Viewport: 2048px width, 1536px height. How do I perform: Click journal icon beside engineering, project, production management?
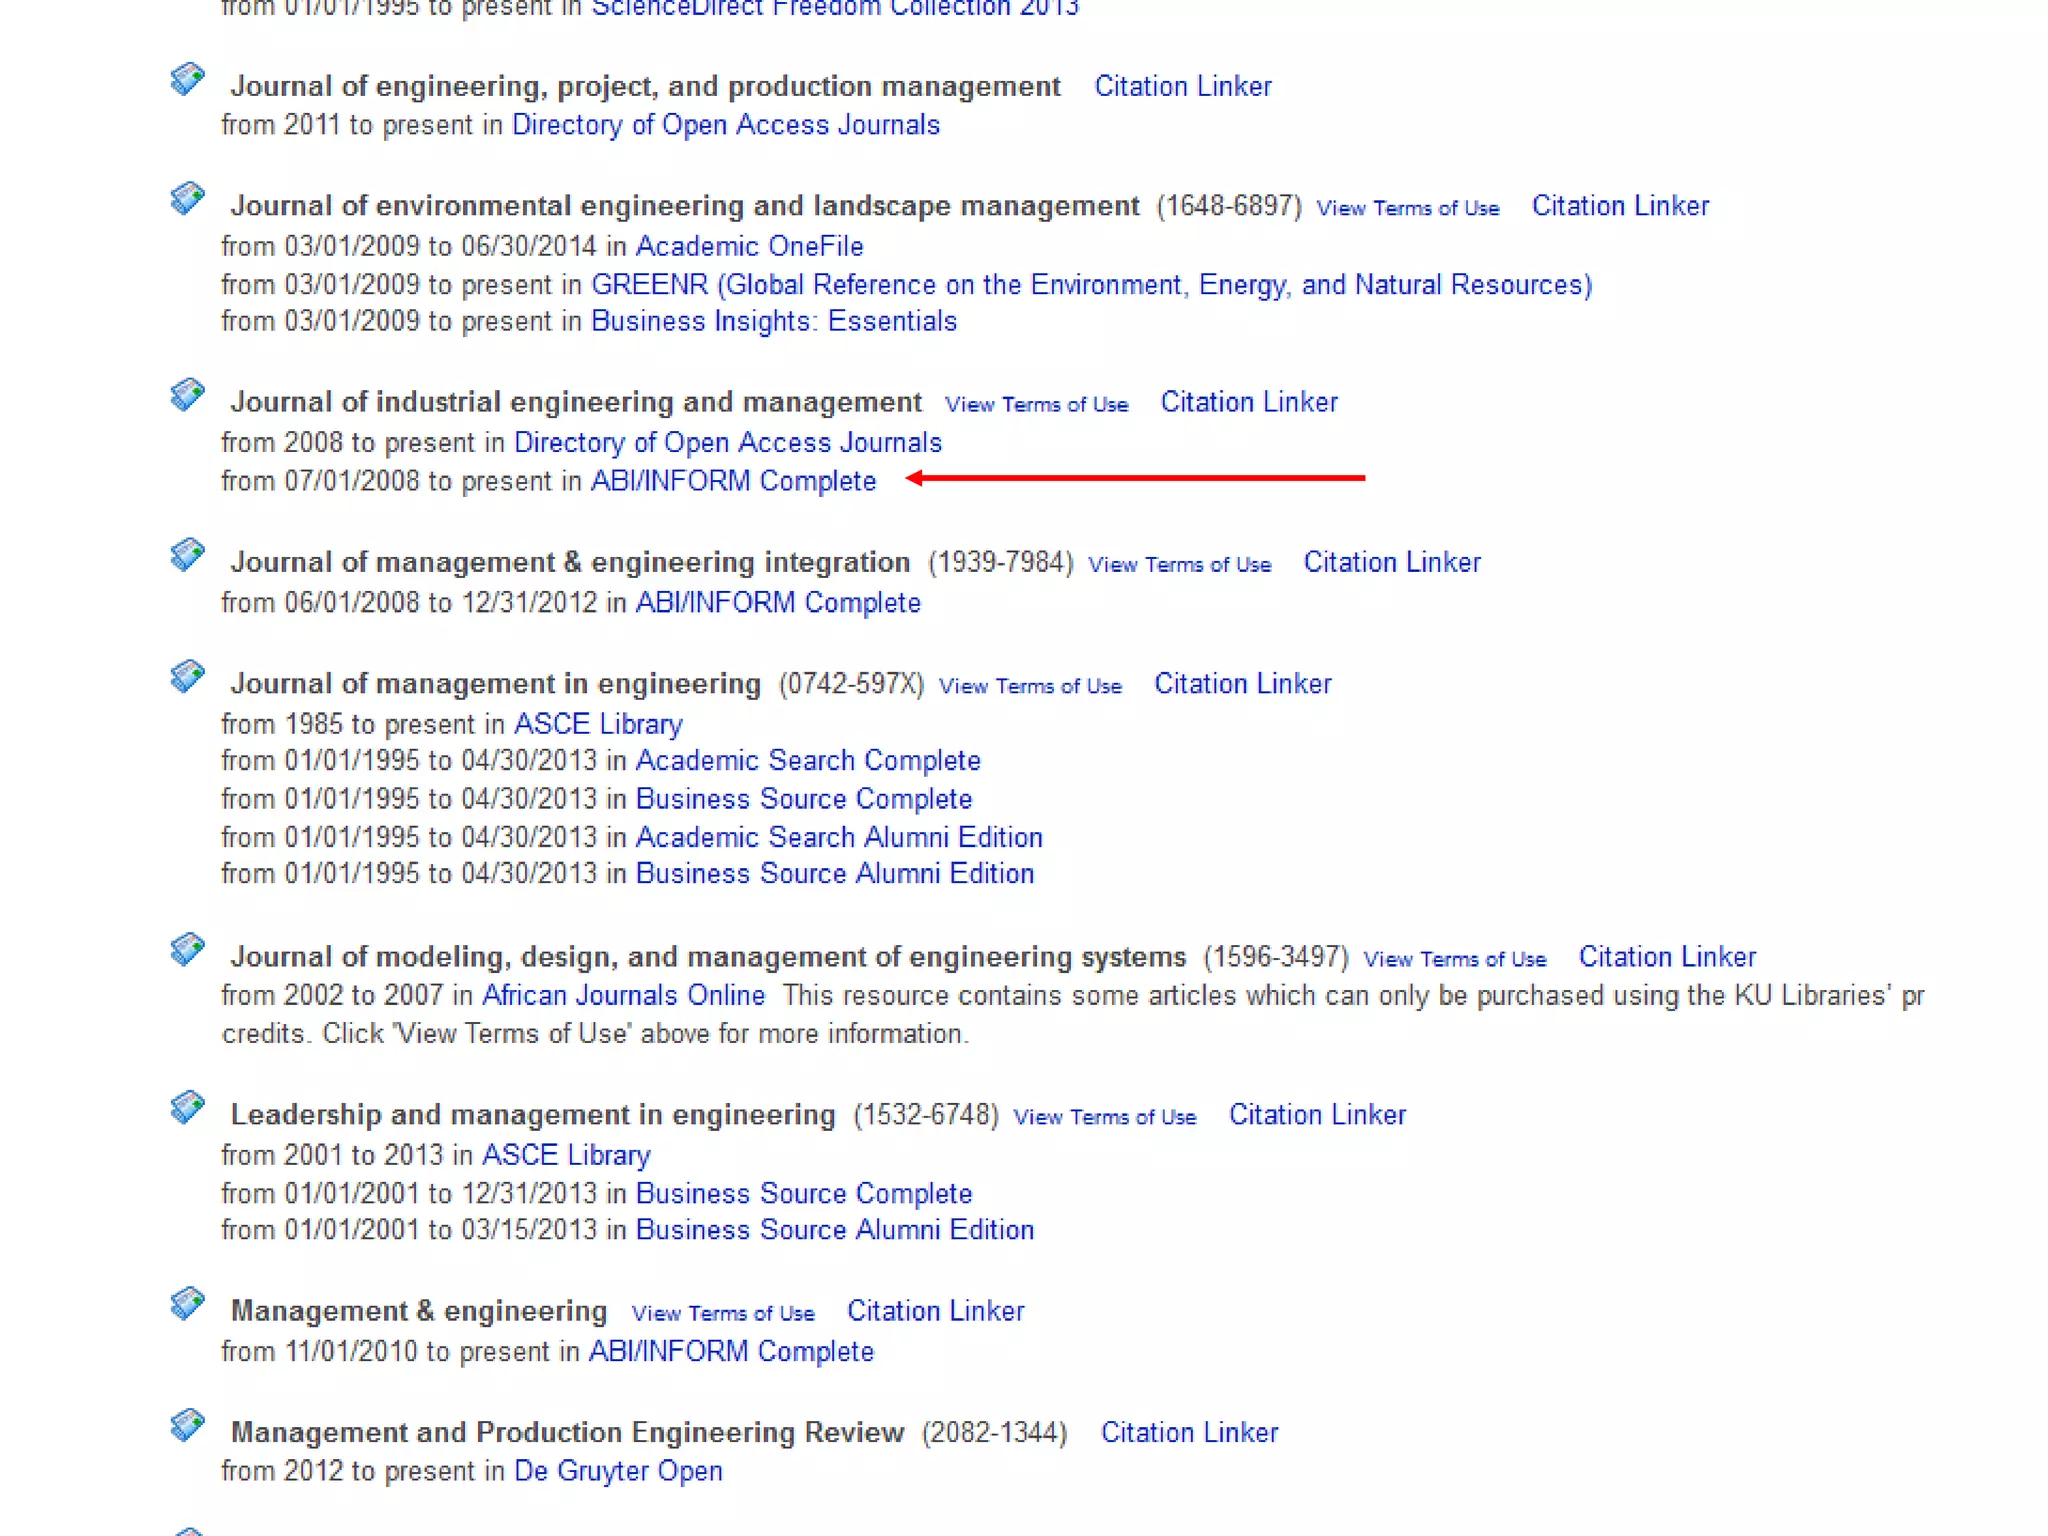point(187,79)
